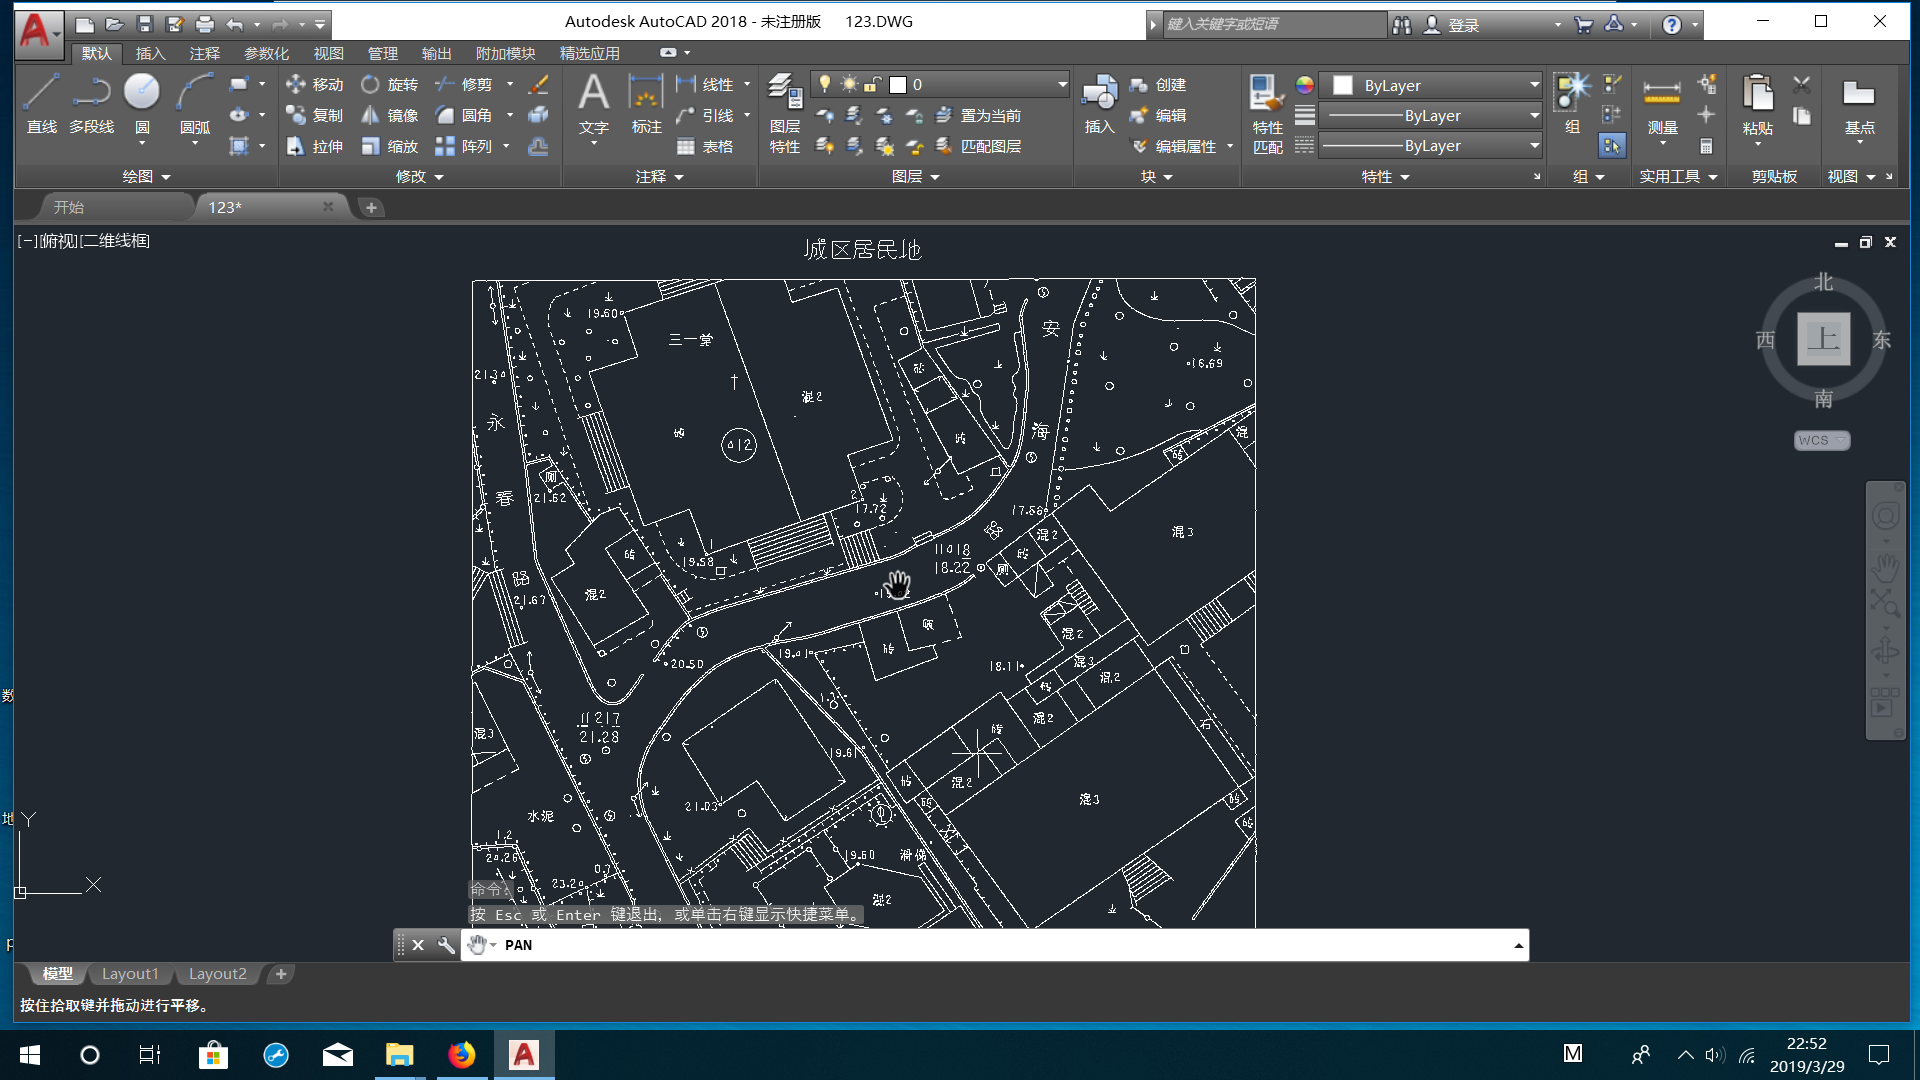Switch to the Layout1 tab
This screenshot has width=1920, height=1080.
click(x=130, y=973)
